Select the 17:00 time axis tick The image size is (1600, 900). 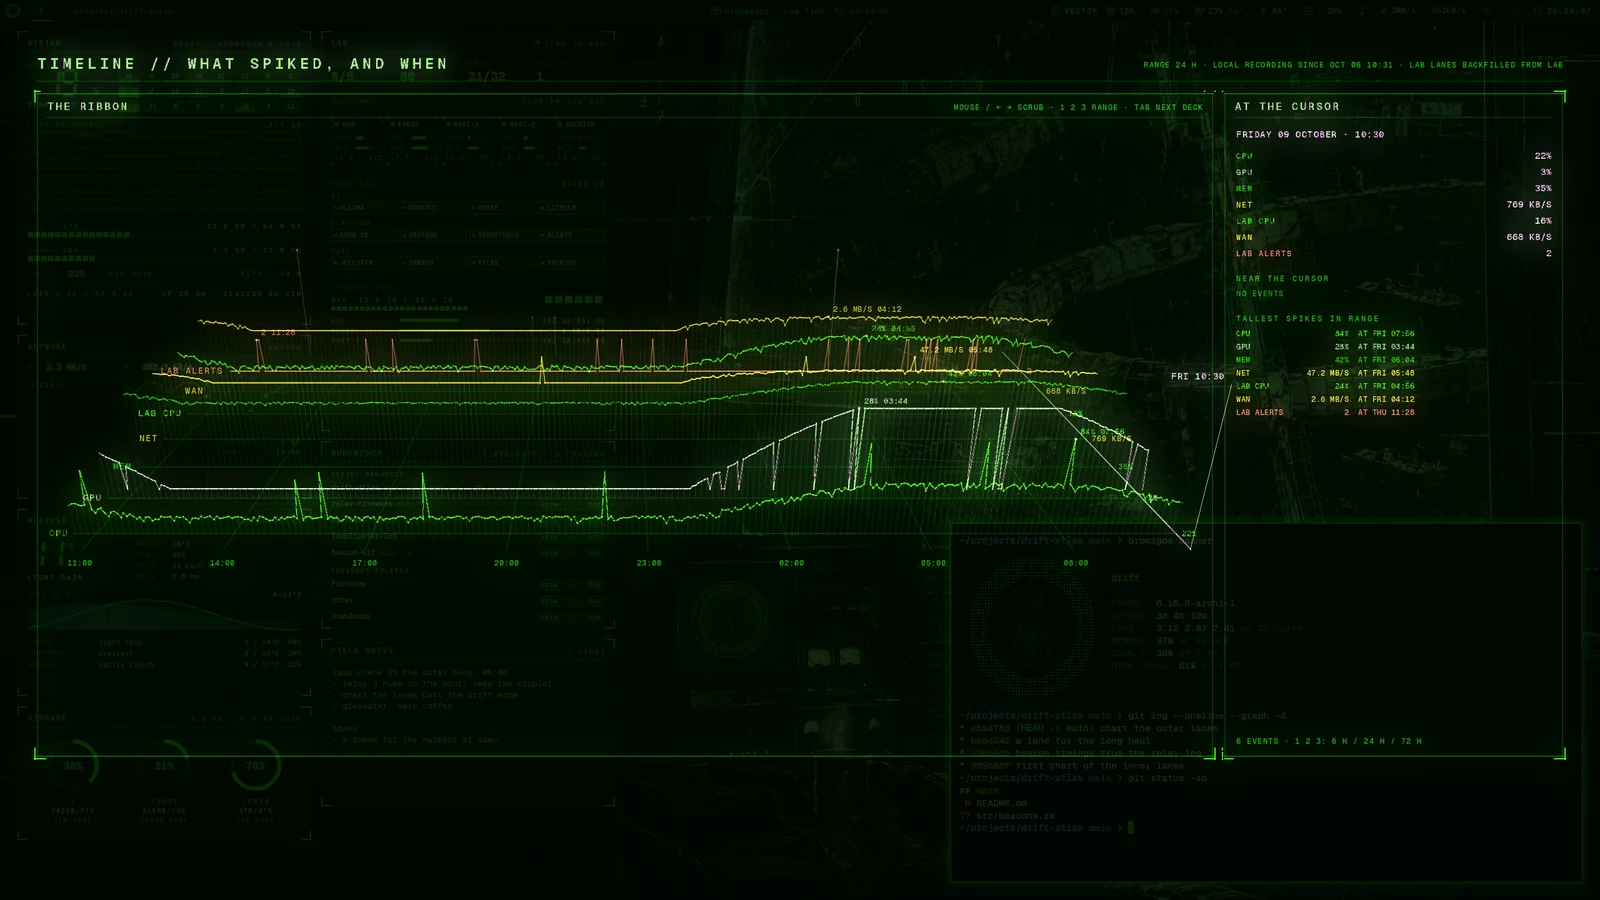[x=365, y=563]
